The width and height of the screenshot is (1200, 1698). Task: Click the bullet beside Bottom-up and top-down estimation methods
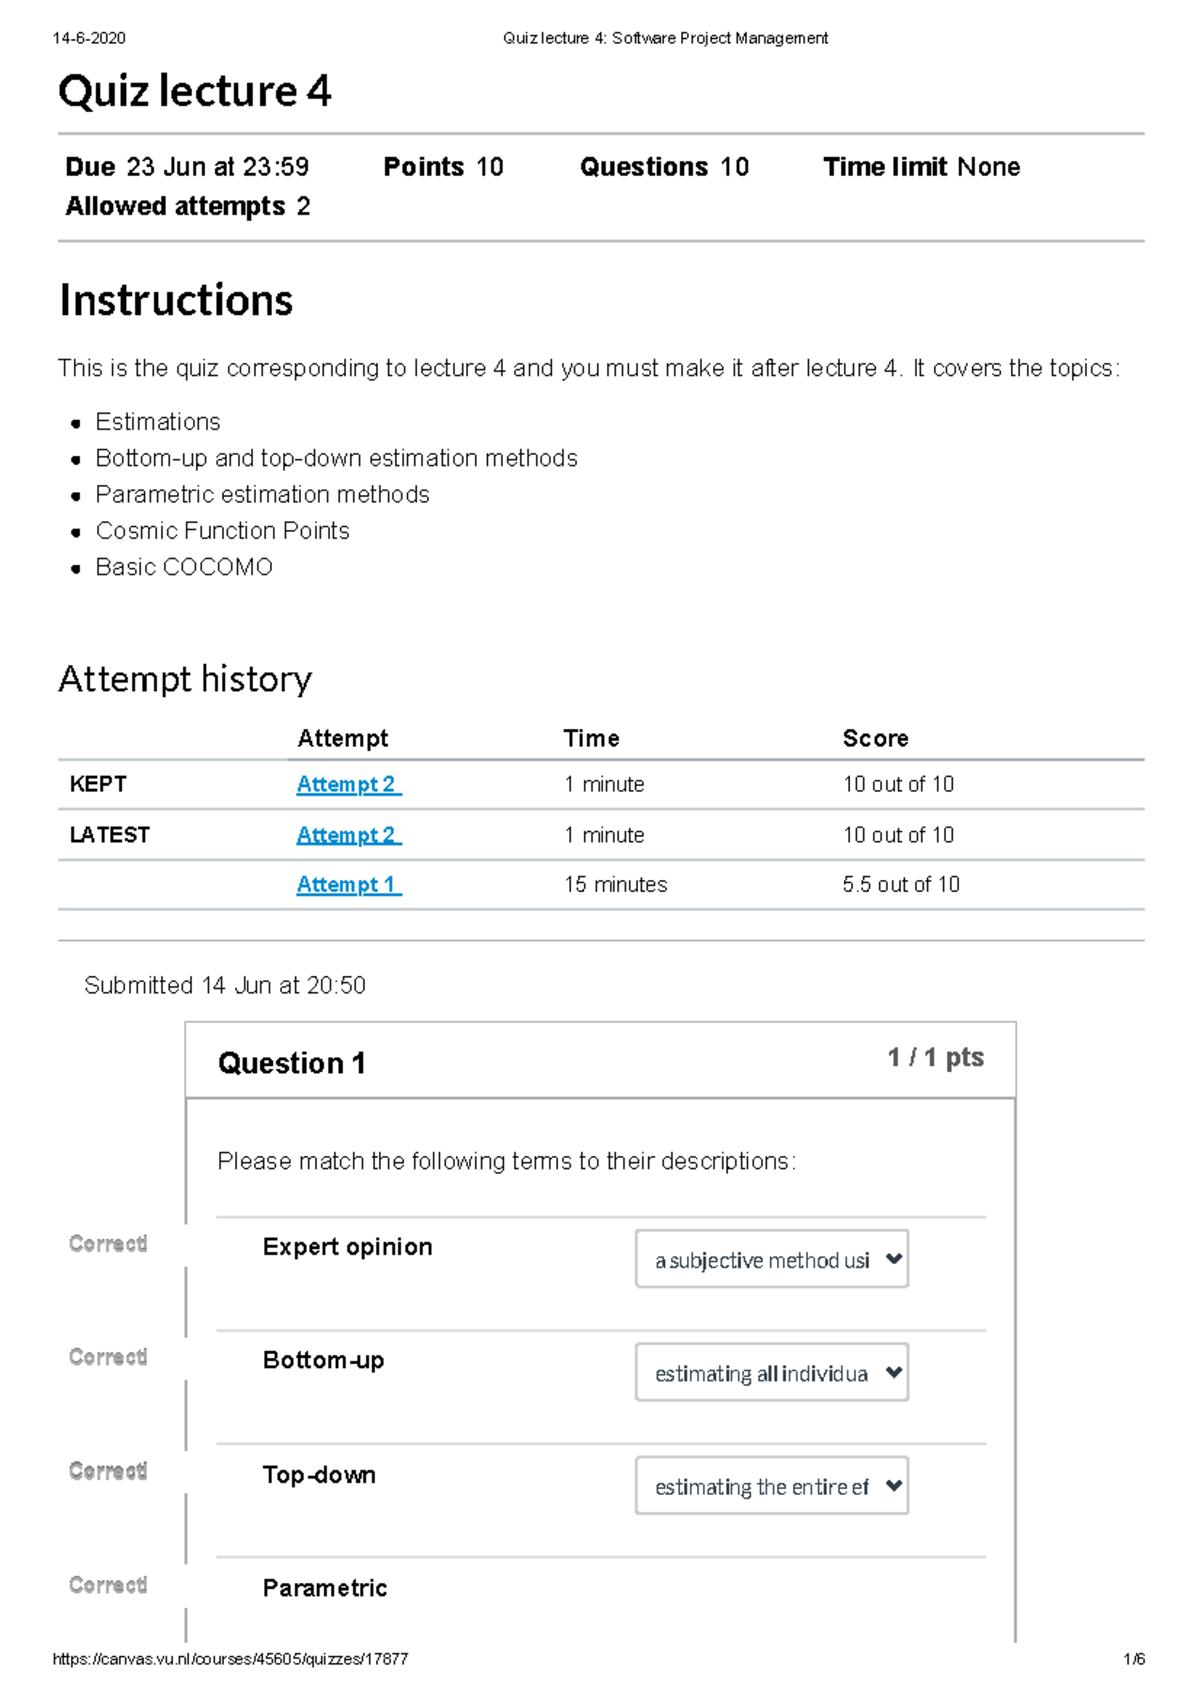point(78,459)
